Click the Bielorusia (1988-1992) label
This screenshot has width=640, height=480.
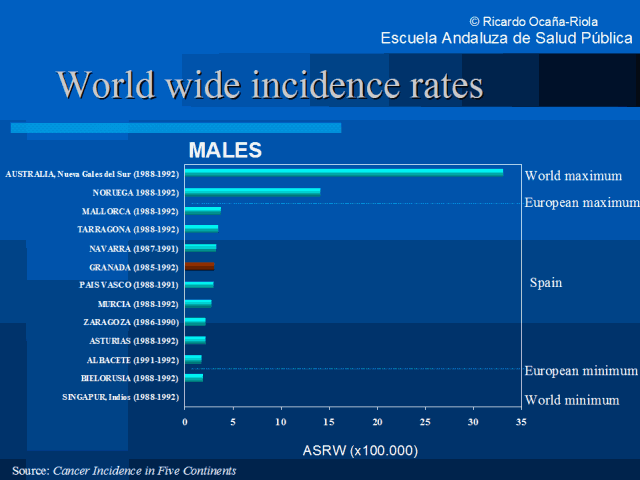tap(130, 378)
